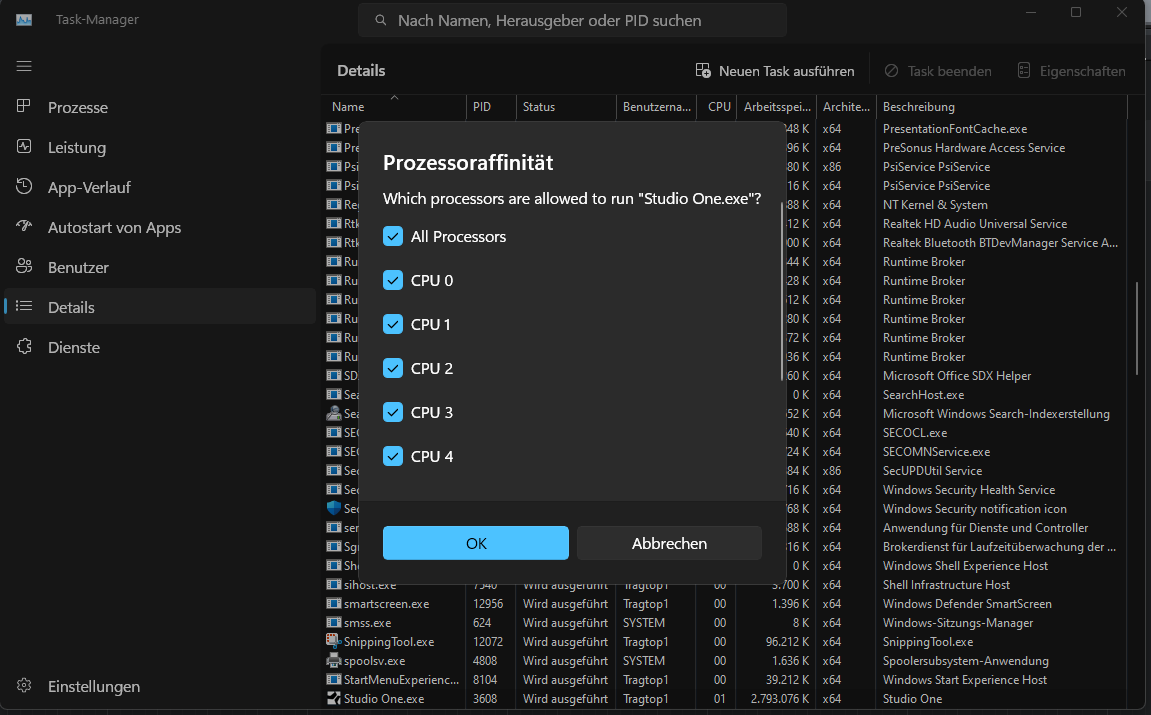1151x715 pixels.
Task: Click the SnippingTool.exe process icon
Action: click(x=334, y=641)
